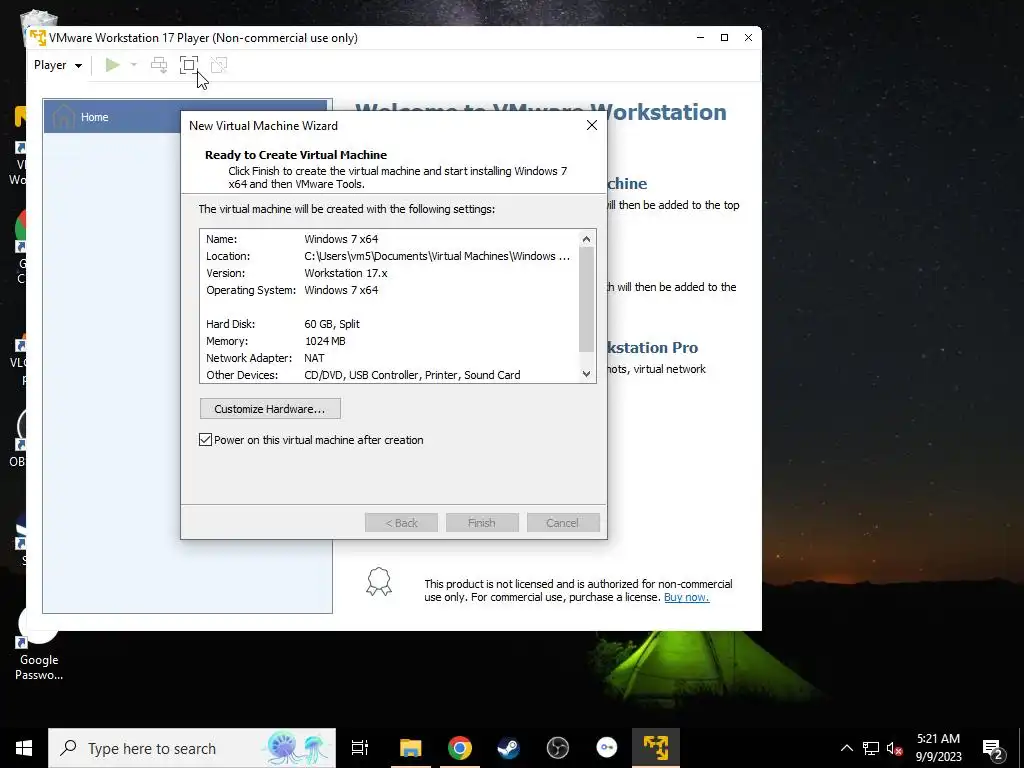The image size is (1024, 768).
Task: Open the notification center icon
Action: (x=993, y=748)
